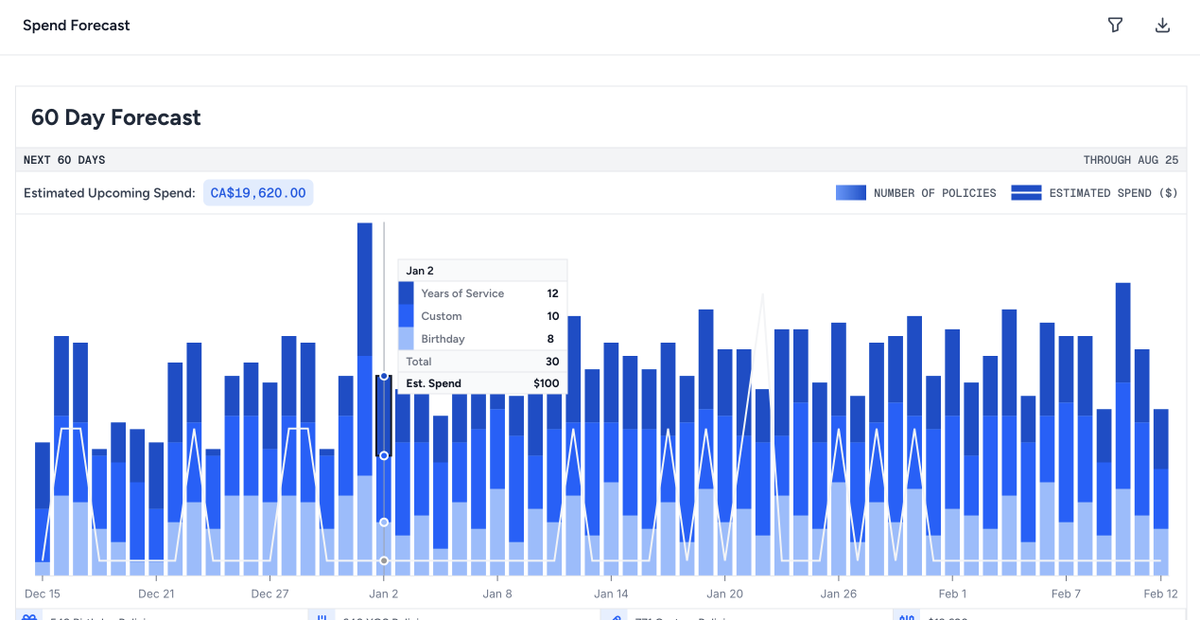Click the NEXT 60 DAYS label
The height and width of the screenshot is (620, 1200).
[64, 160]
